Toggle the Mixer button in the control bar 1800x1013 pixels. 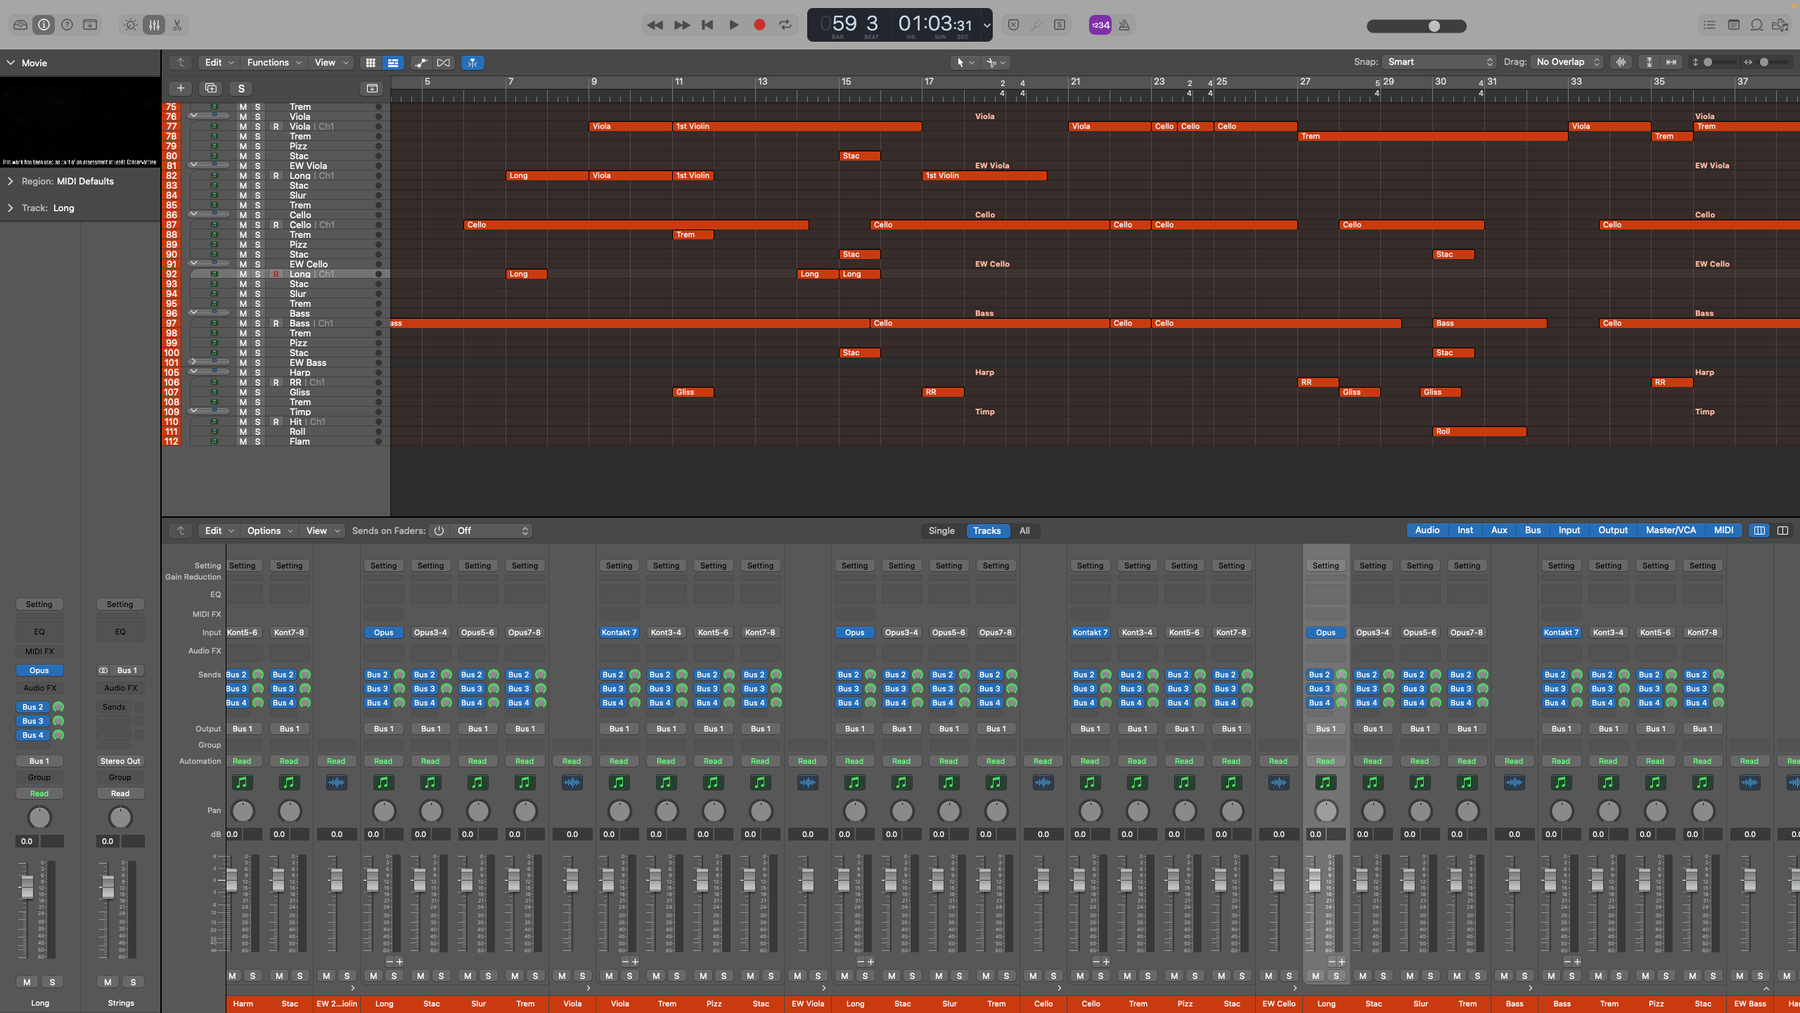coord(154,25)
